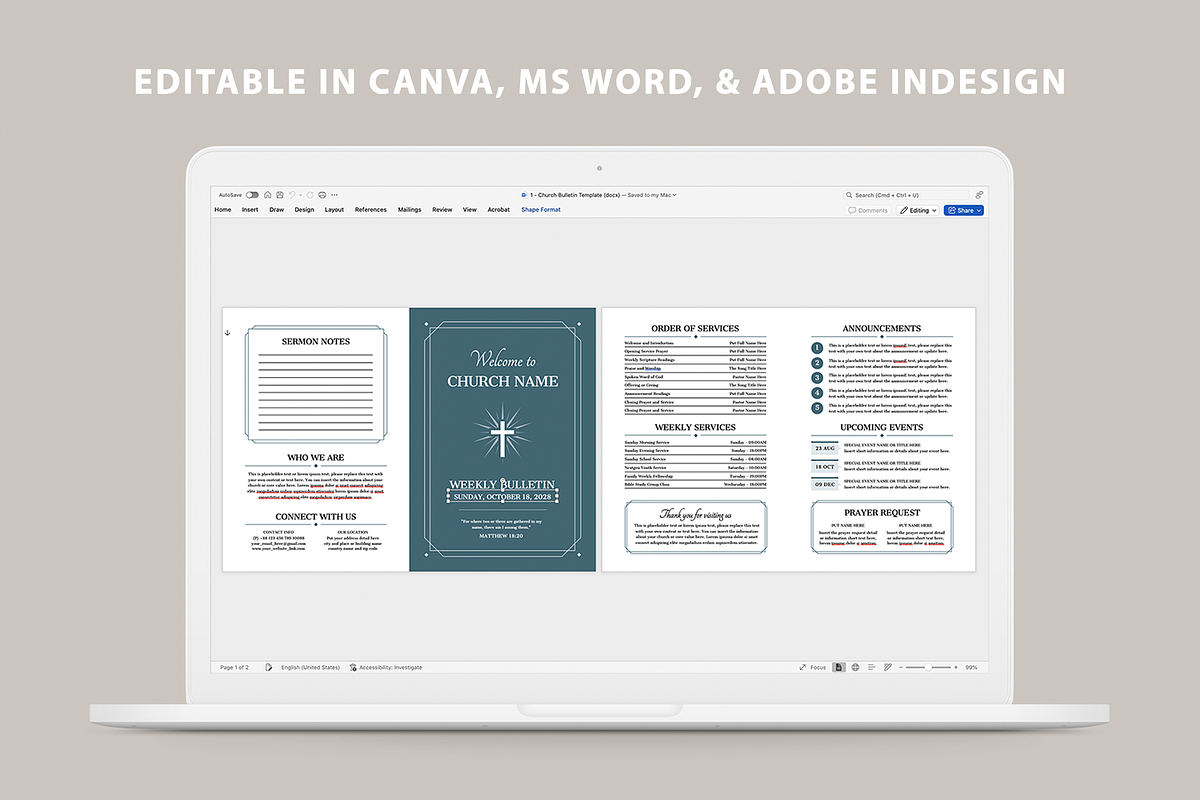Click the Thank you for visiting us text
The width and height of the screenshot is (1200, 800).
click(695, 514)
